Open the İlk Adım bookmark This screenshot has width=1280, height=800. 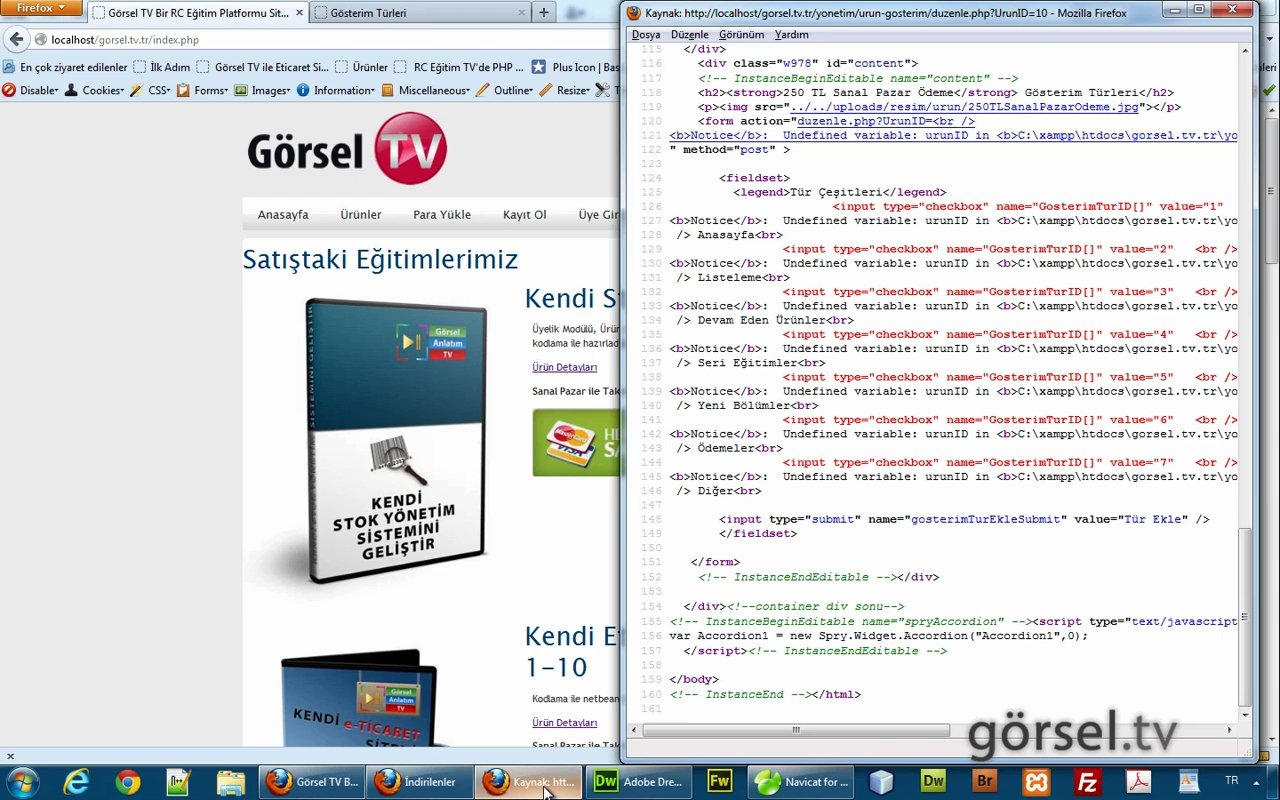tap(161, 67)
